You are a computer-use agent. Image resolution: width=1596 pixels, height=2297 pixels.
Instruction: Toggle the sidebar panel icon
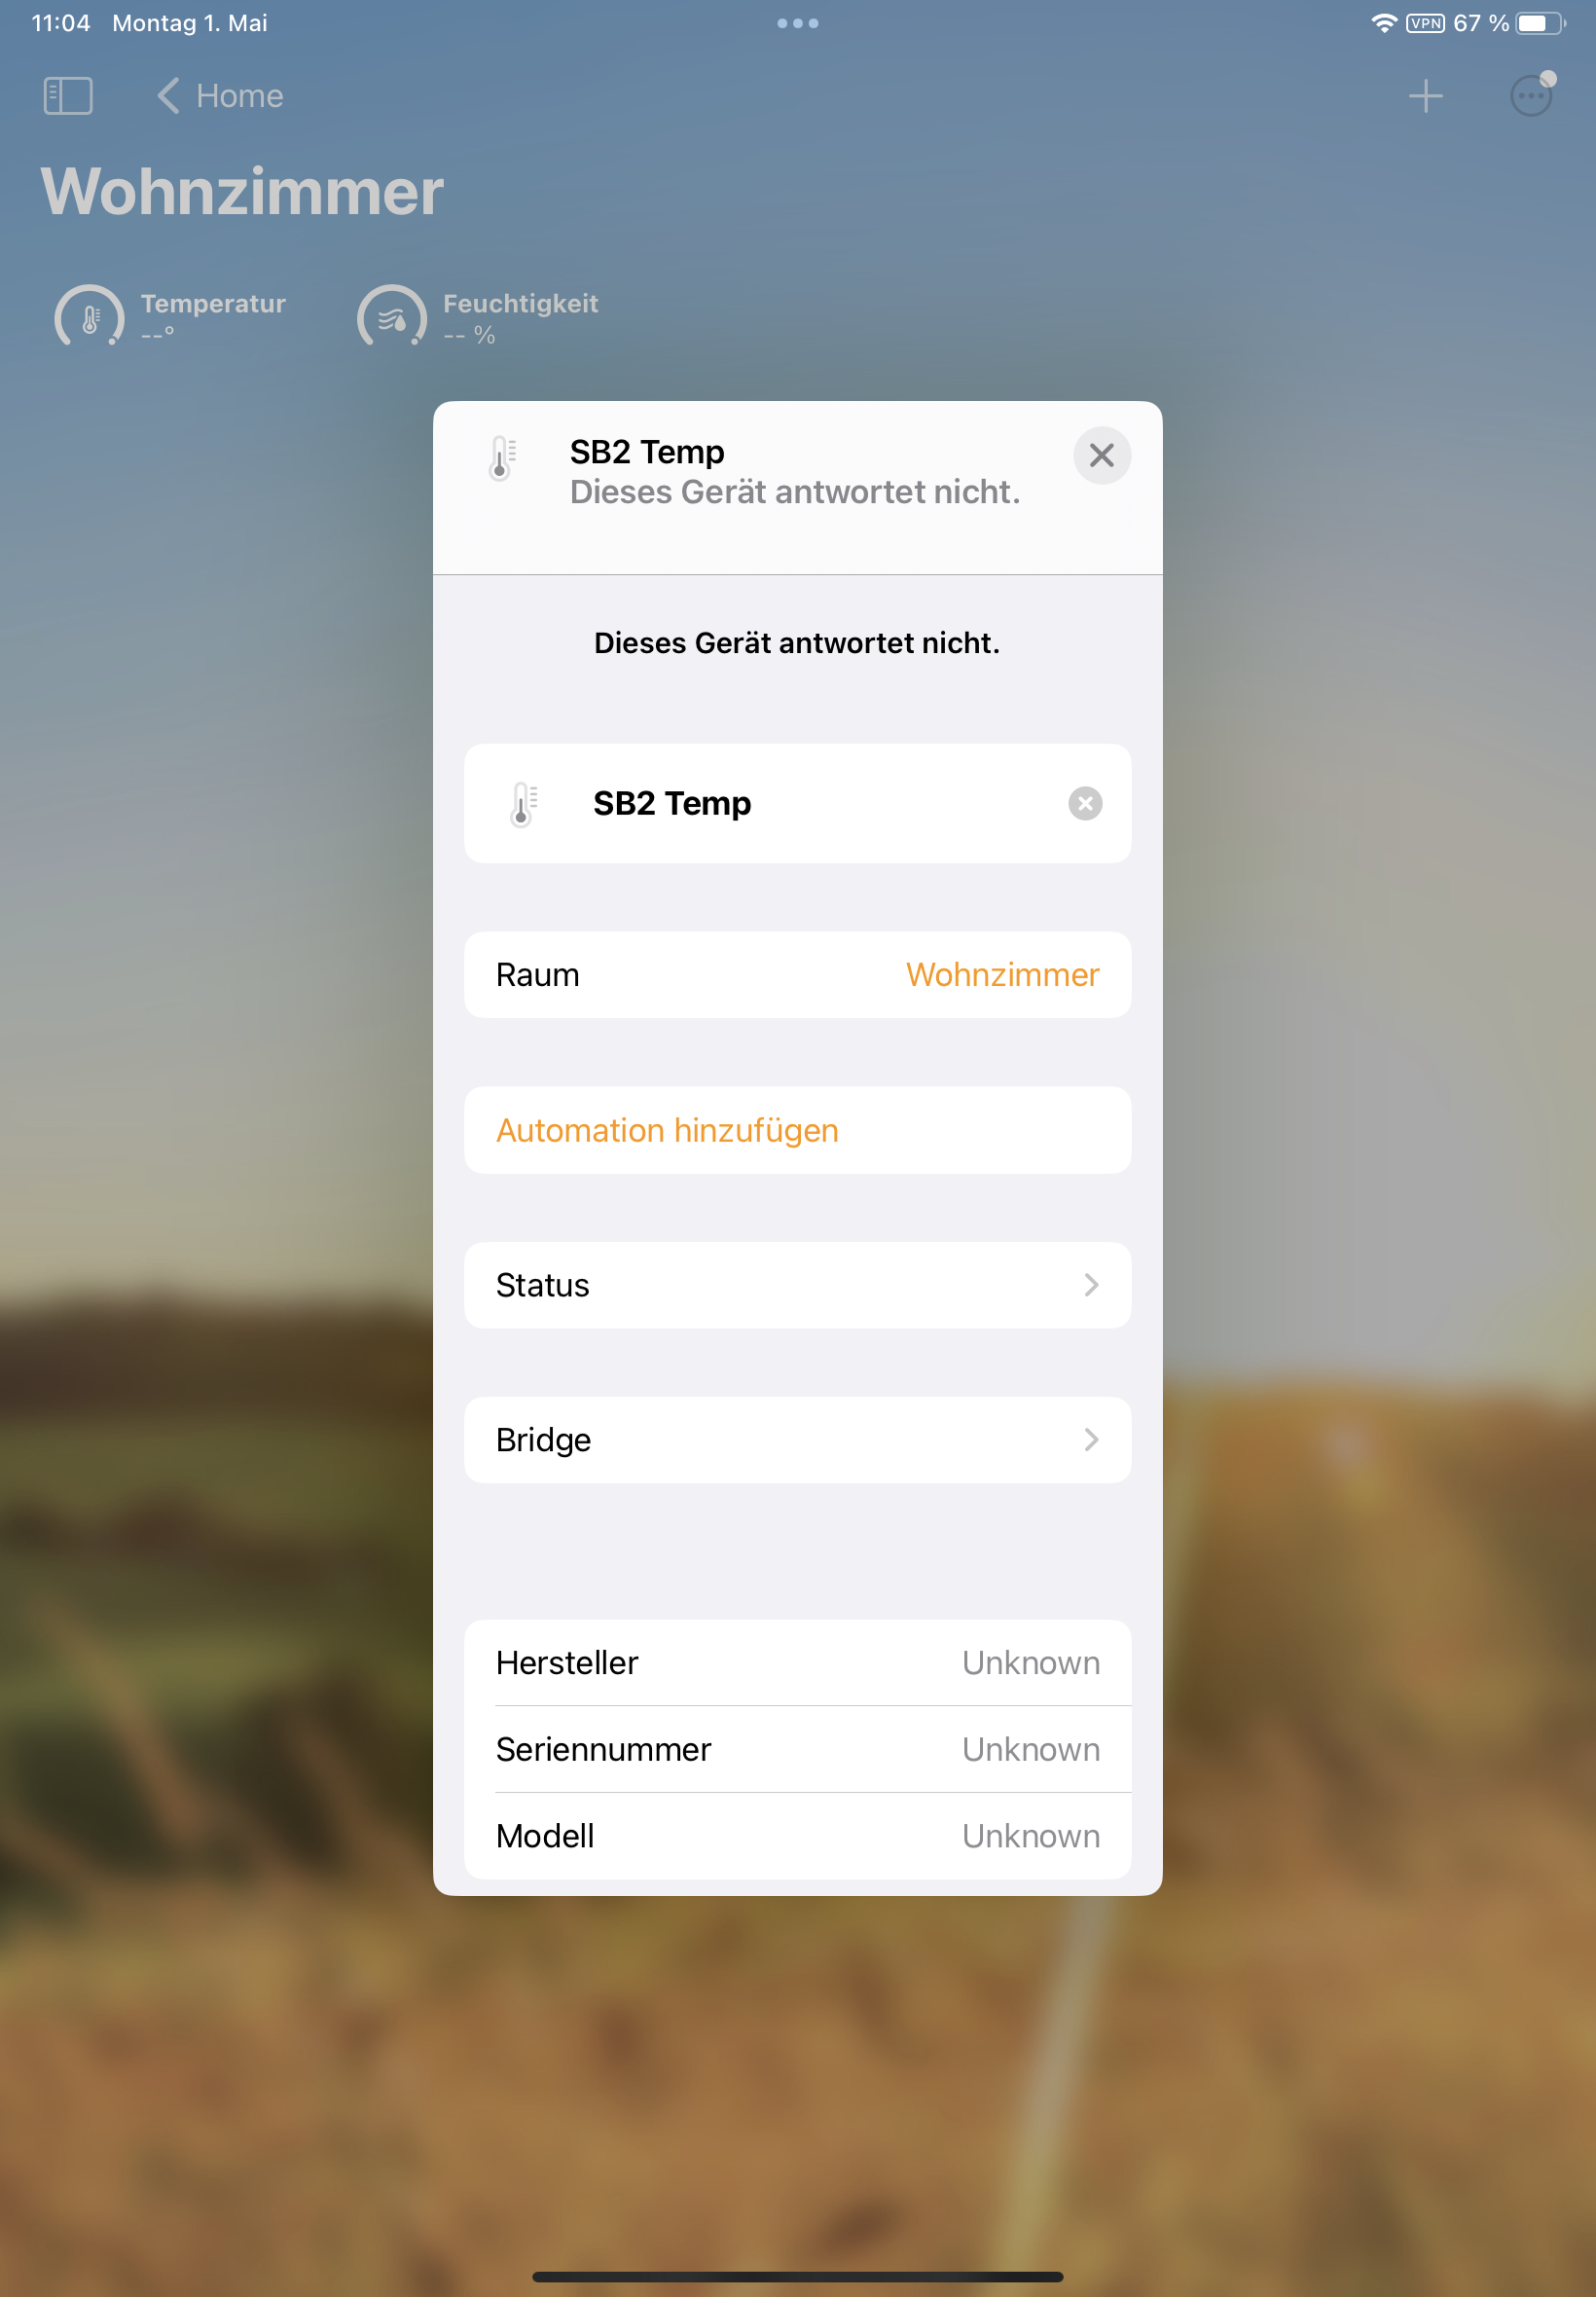(68, 96)
